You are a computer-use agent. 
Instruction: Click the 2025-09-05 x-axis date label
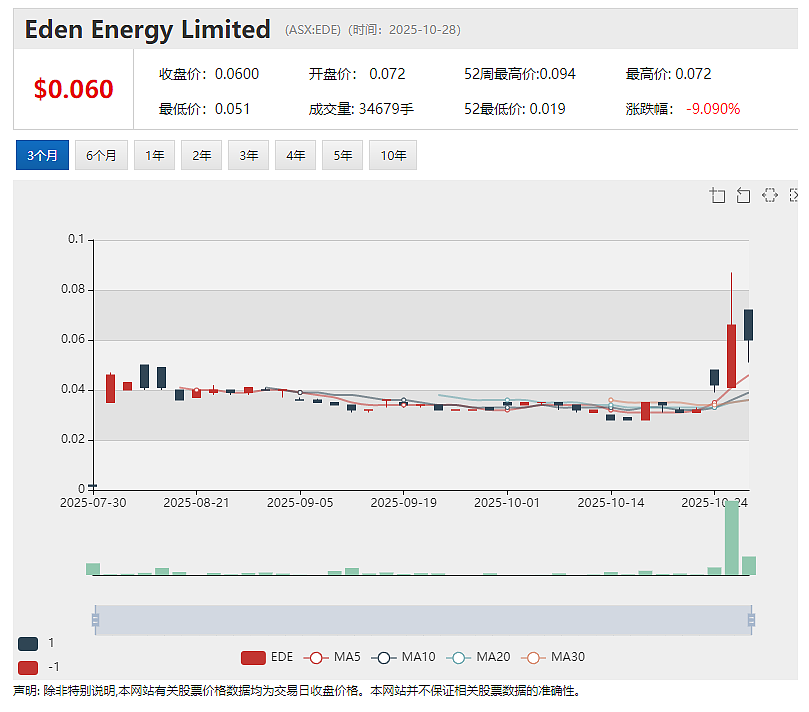300,503
